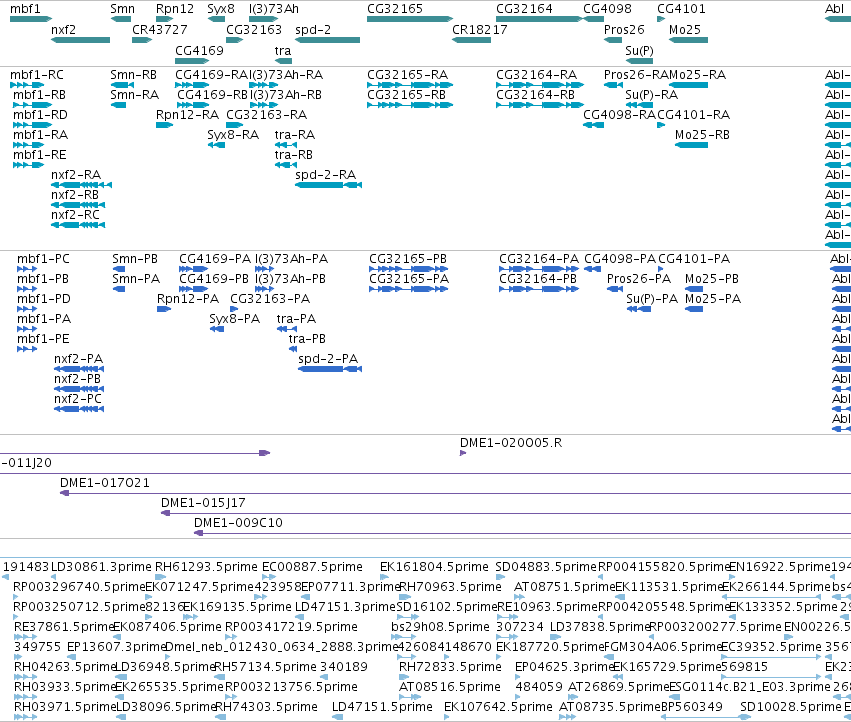
Task: Click transcript Smn-RB
Action: click(122, 85)
